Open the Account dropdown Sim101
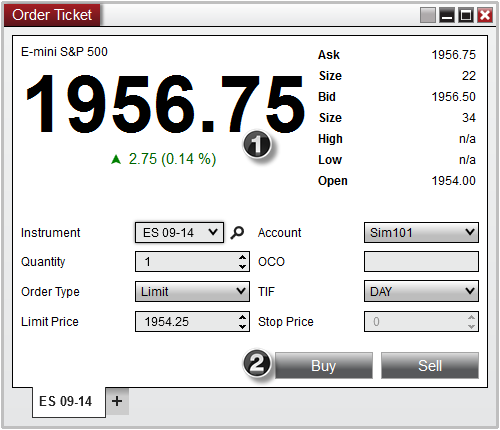 pyautogui.click(x=421, y=233)
